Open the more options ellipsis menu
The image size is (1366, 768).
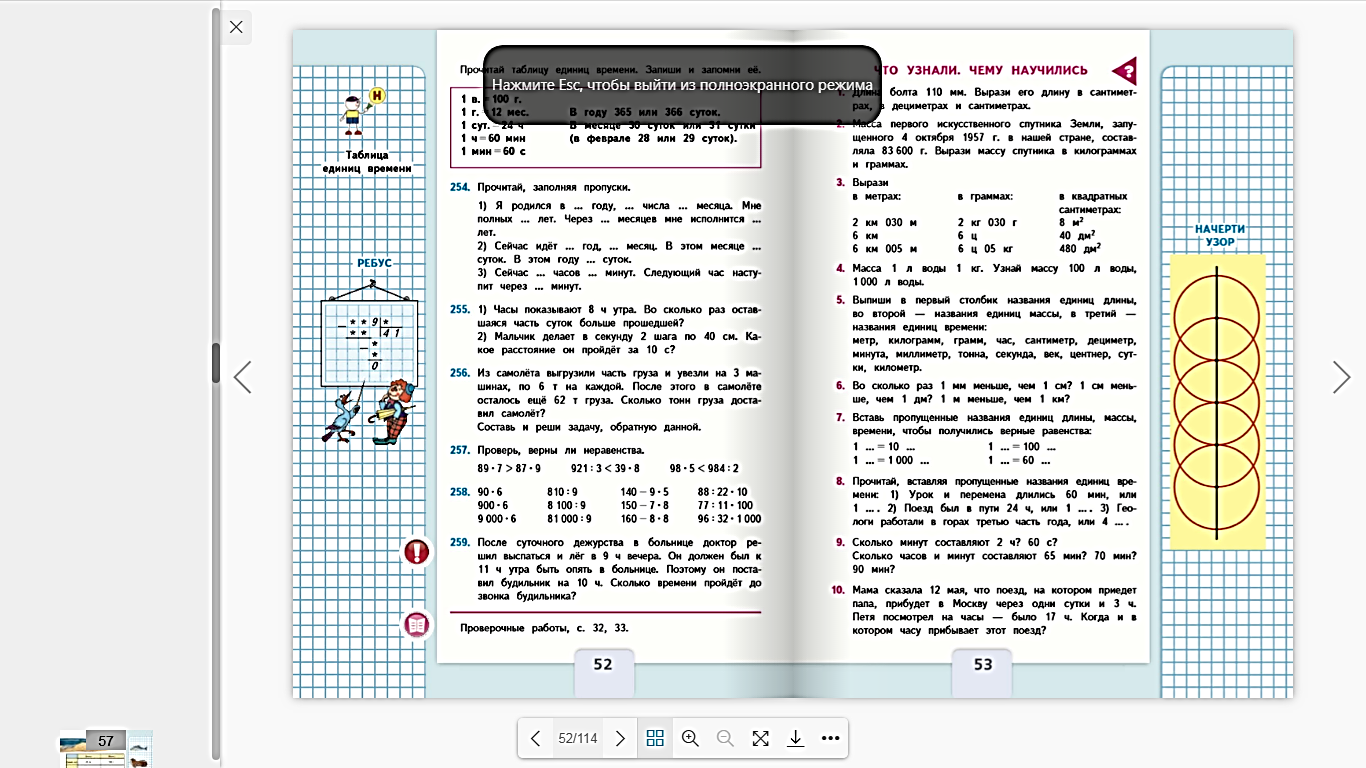pos(830,739)
